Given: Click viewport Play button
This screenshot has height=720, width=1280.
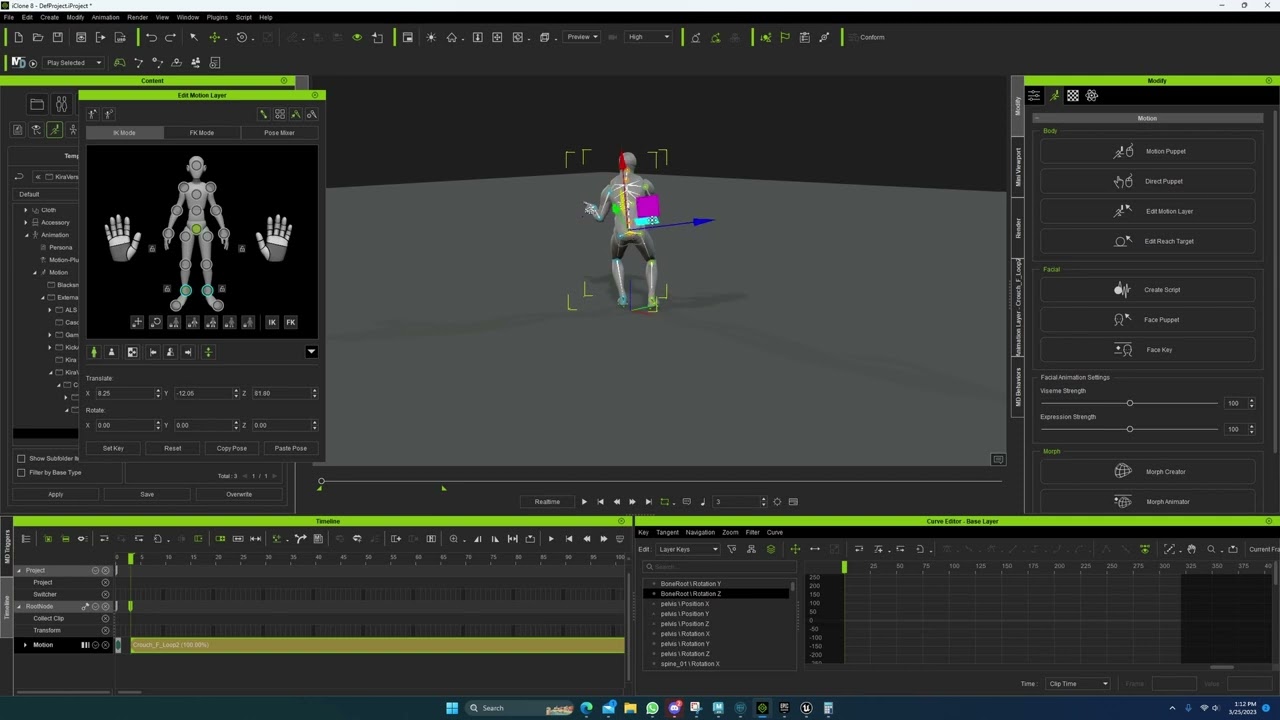Looking at the screenshot, I should click(584, 502).
